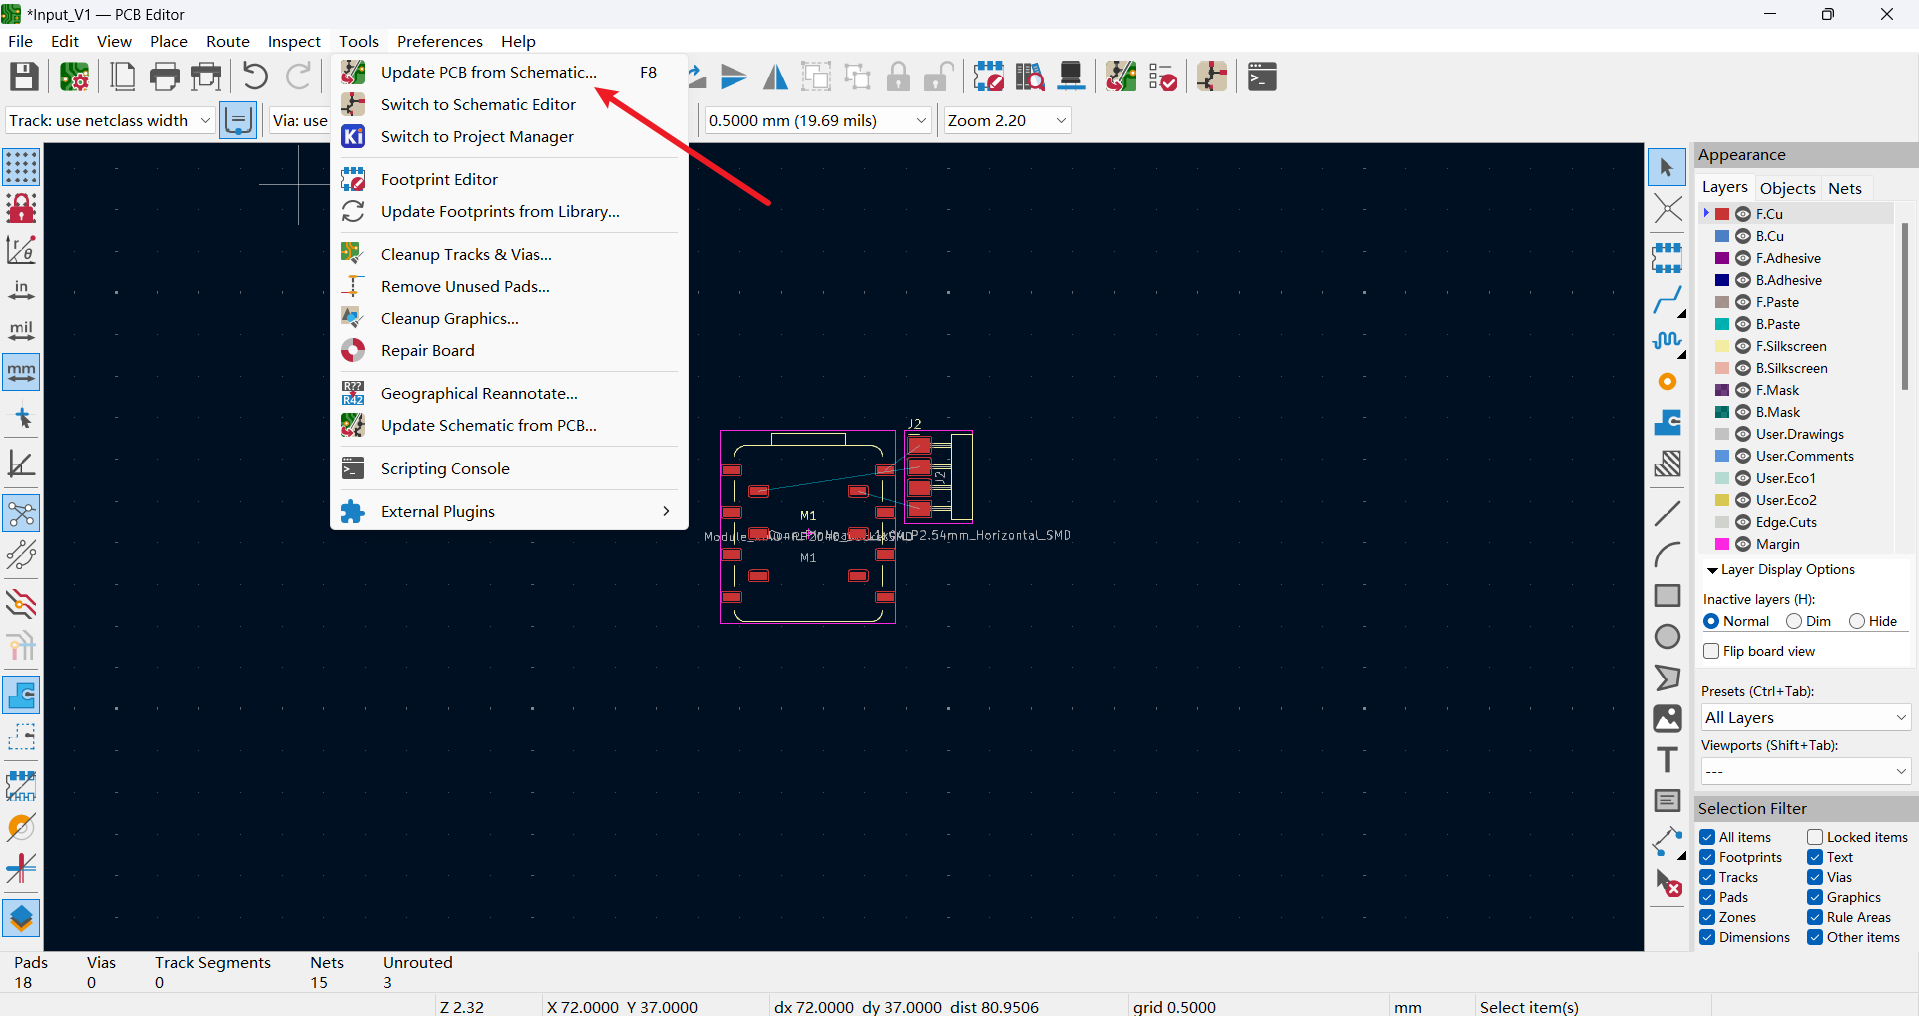
Task: Click the B.Paste layer color swatch
Action: 1722,324
